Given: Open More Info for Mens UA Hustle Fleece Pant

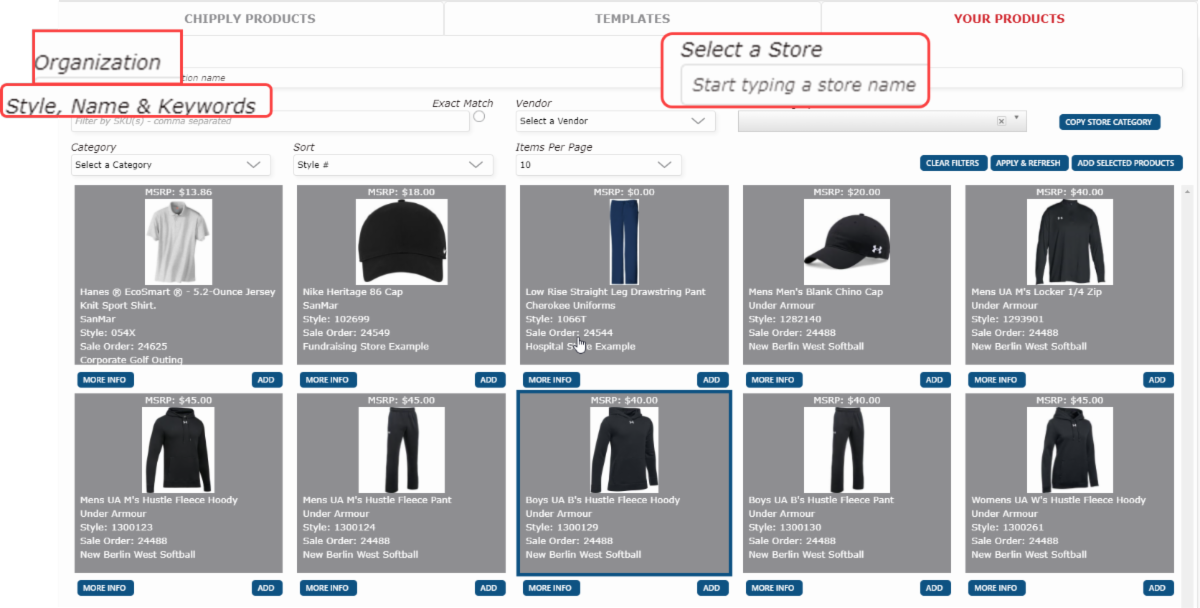Looking at the screenshot, I should pos(328,588).
